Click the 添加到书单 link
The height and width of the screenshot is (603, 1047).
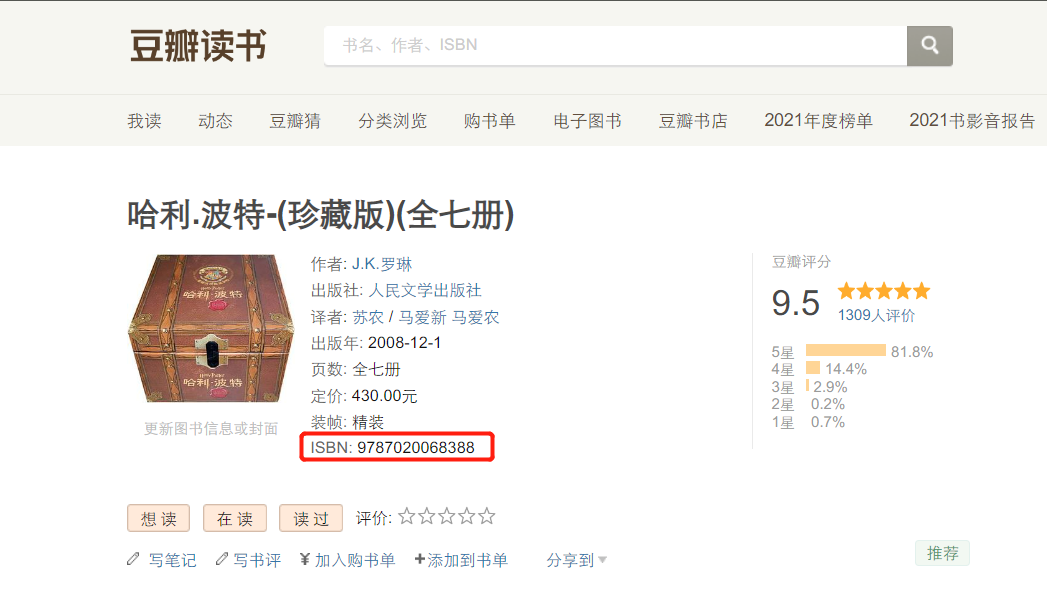467,560
